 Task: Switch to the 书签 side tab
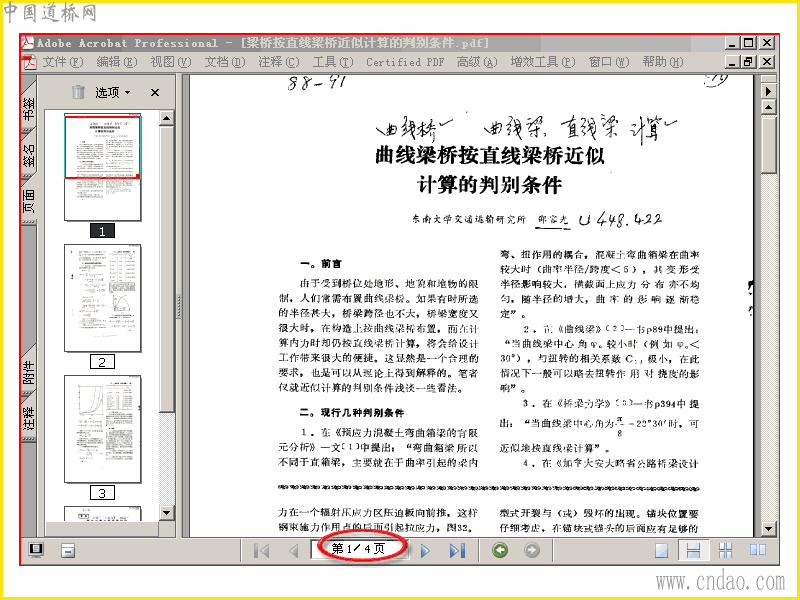pyautogui.click(x=29, y=108)
